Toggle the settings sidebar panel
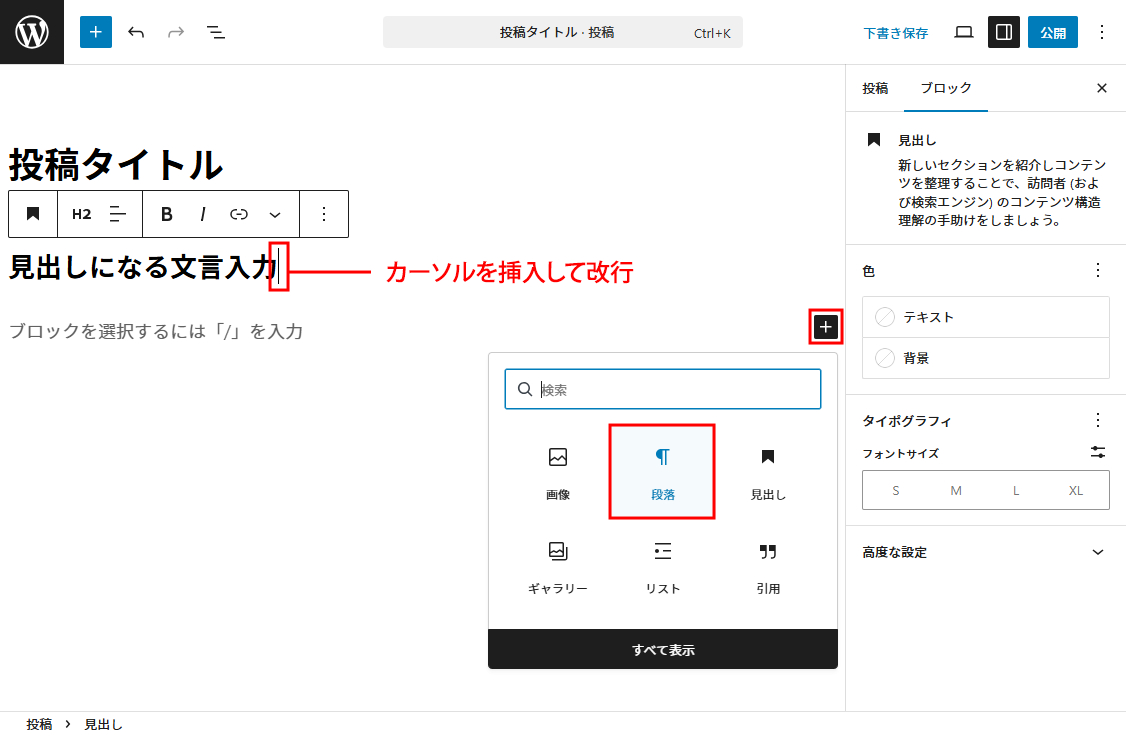This screenshot has width=1126, height=736. [1004, 32]
